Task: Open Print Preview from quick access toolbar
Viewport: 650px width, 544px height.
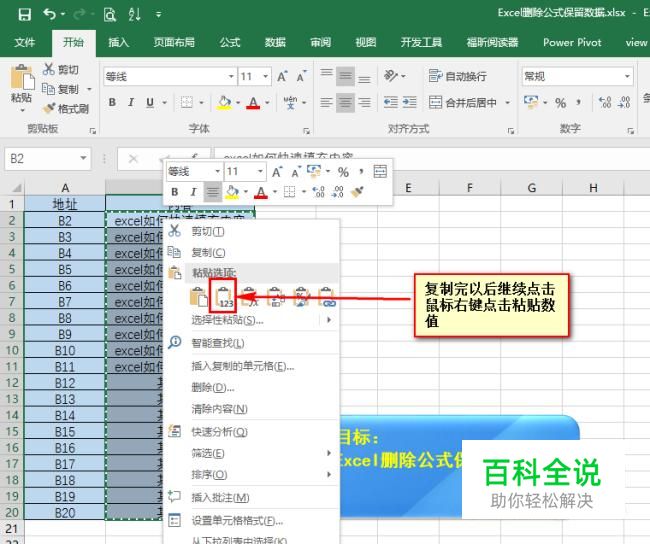Action: point(109,15)
